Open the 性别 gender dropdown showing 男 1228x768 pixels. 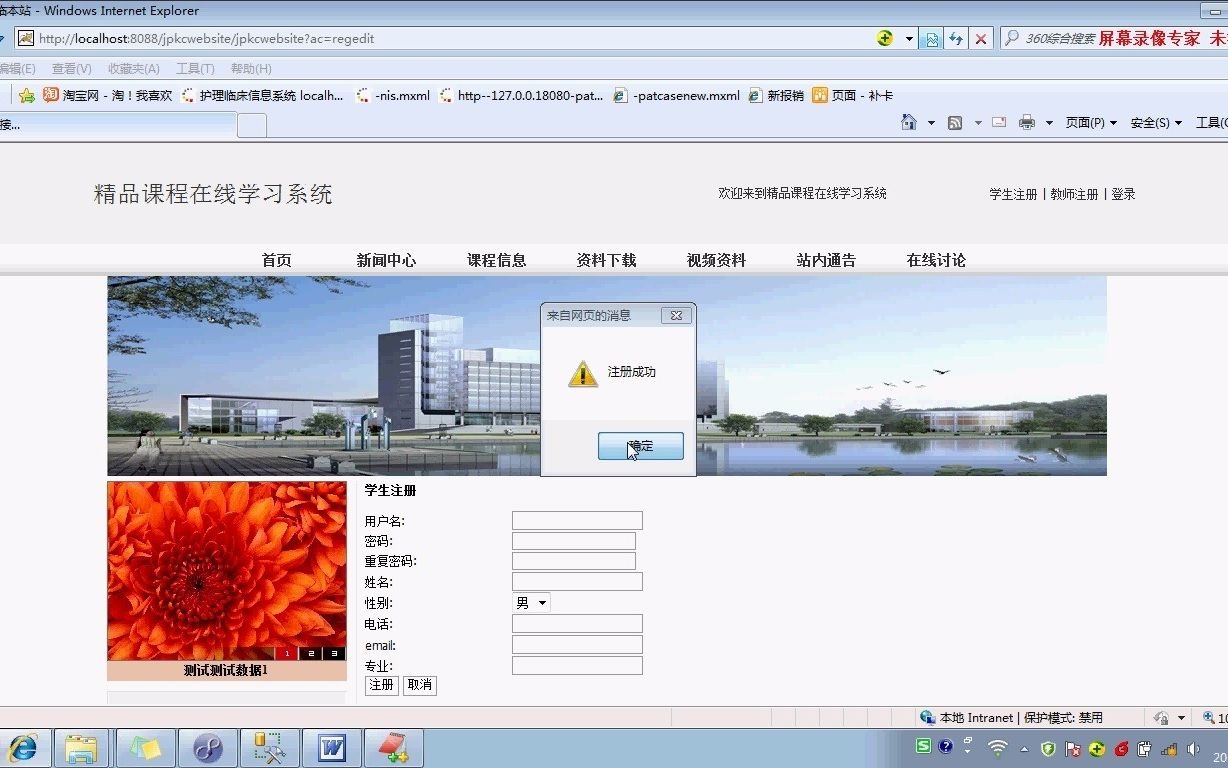pos(530,602)
